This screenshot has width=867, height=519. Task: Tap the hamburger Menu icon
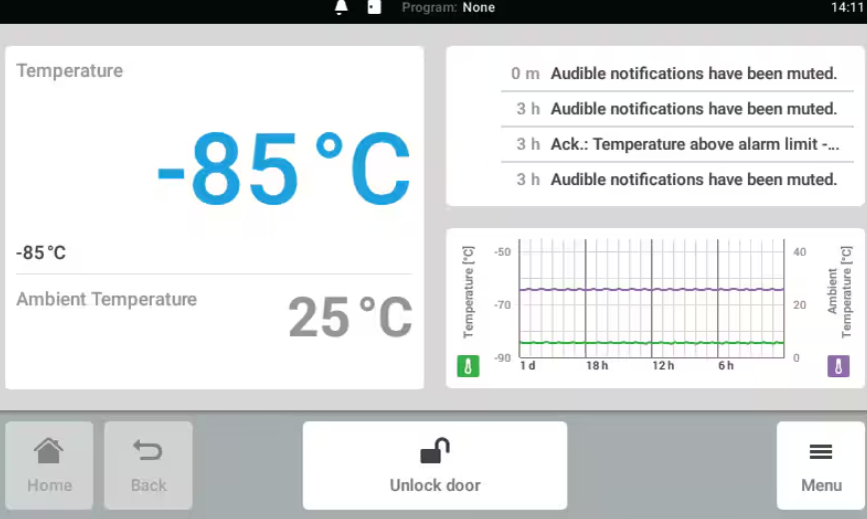click(821, 453)
